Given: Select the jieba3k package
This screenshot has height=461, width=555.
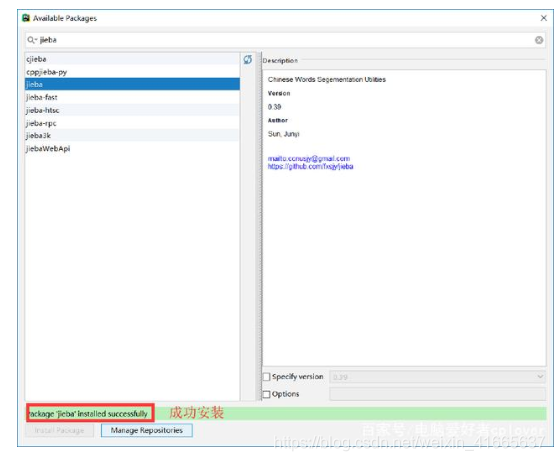Looking at the screenshot, I should (x=132, y=136).
